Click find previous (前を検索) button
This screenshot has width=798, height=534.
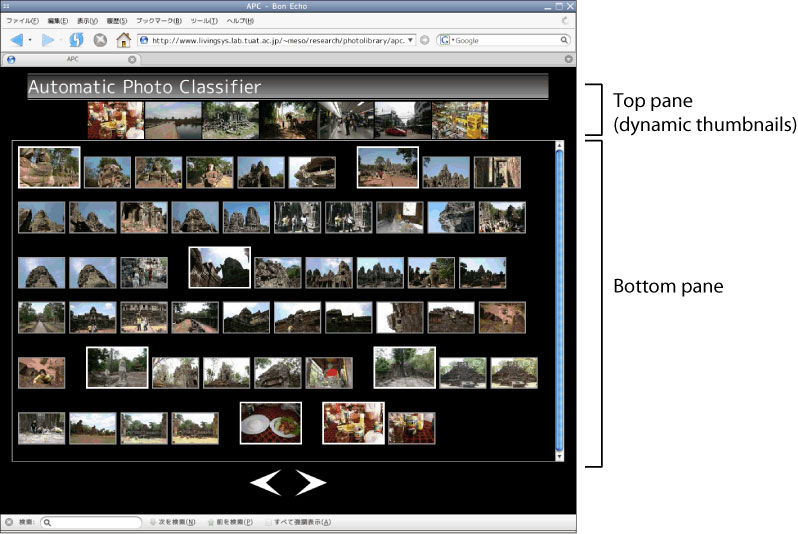[230, 522]
